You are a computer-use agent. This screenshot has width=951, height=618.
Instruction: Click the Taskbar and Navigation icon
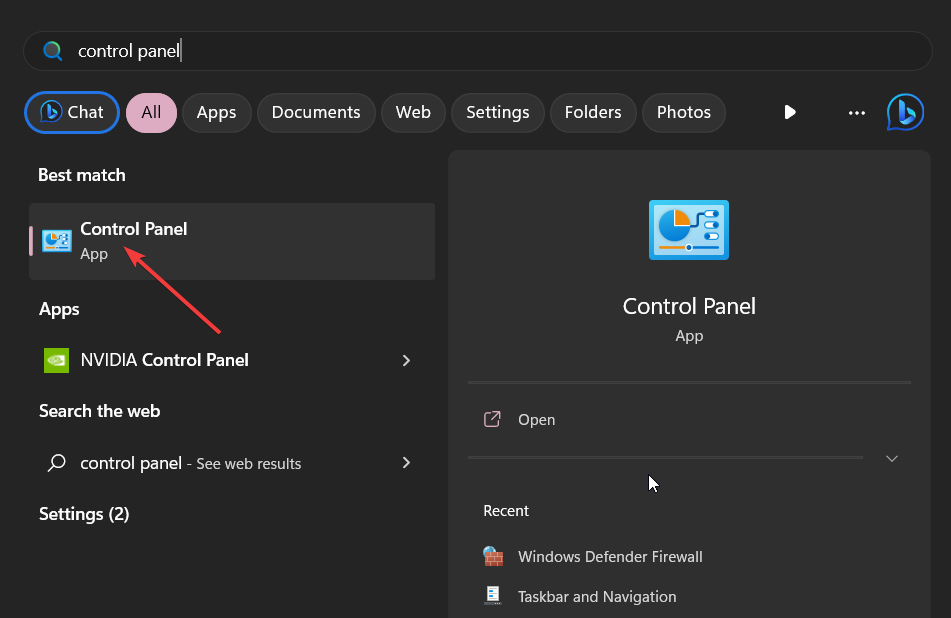click(x=493, y=596)
